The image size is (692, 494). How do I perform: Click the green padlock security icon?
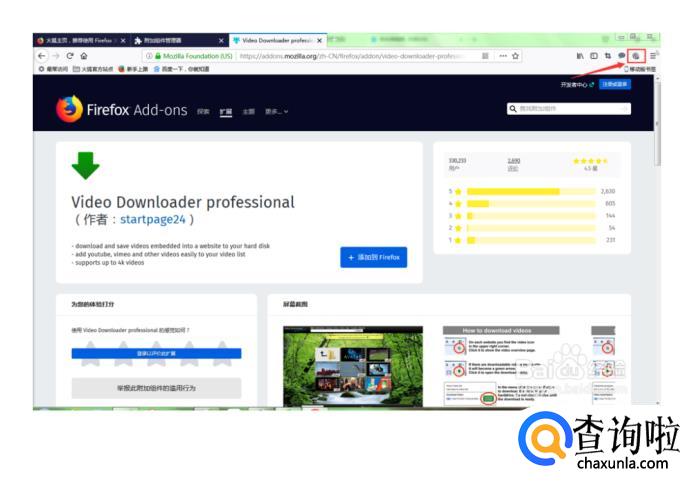158,56
